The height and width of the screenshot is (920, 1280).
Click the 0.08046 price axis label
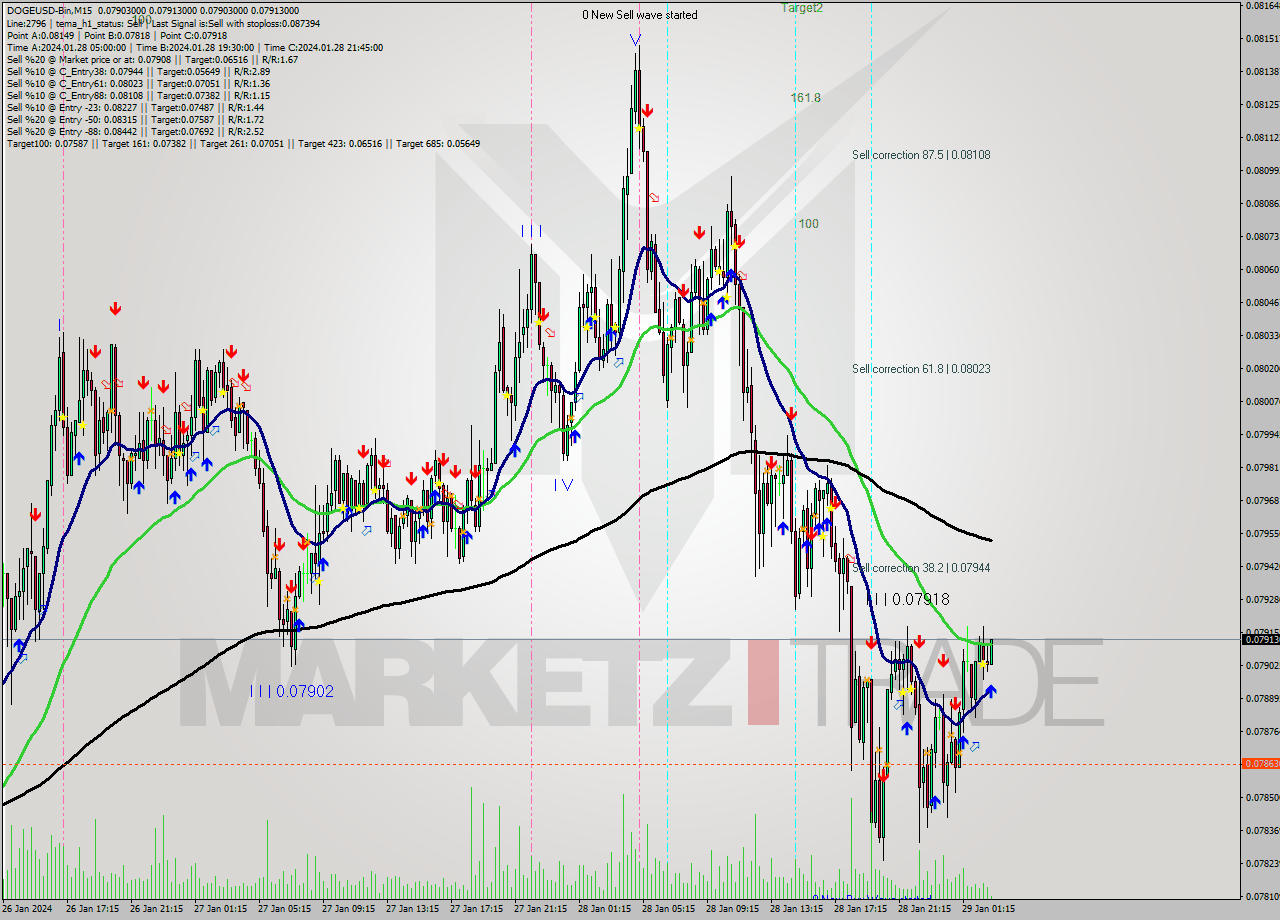(x=1263, y=302)
